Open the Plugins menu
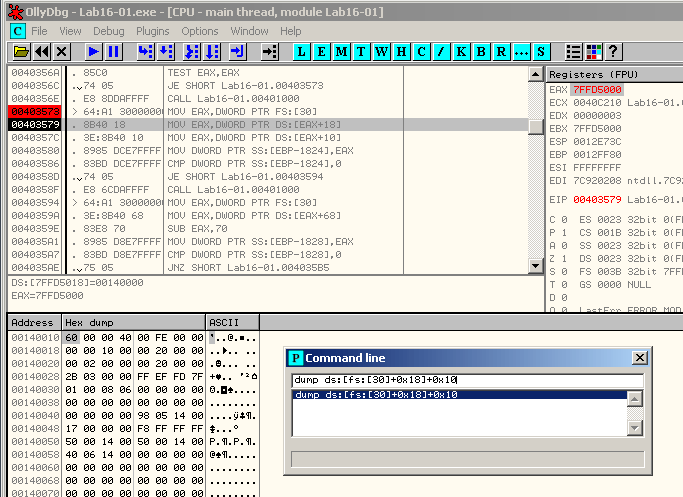683x497 pixels. (152, 31)
